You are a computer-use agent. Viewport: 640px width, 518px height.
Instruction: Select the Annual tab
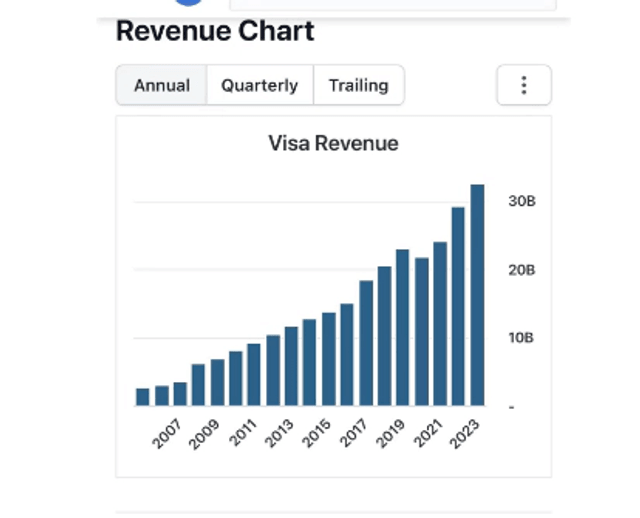(x=162, y=85)
